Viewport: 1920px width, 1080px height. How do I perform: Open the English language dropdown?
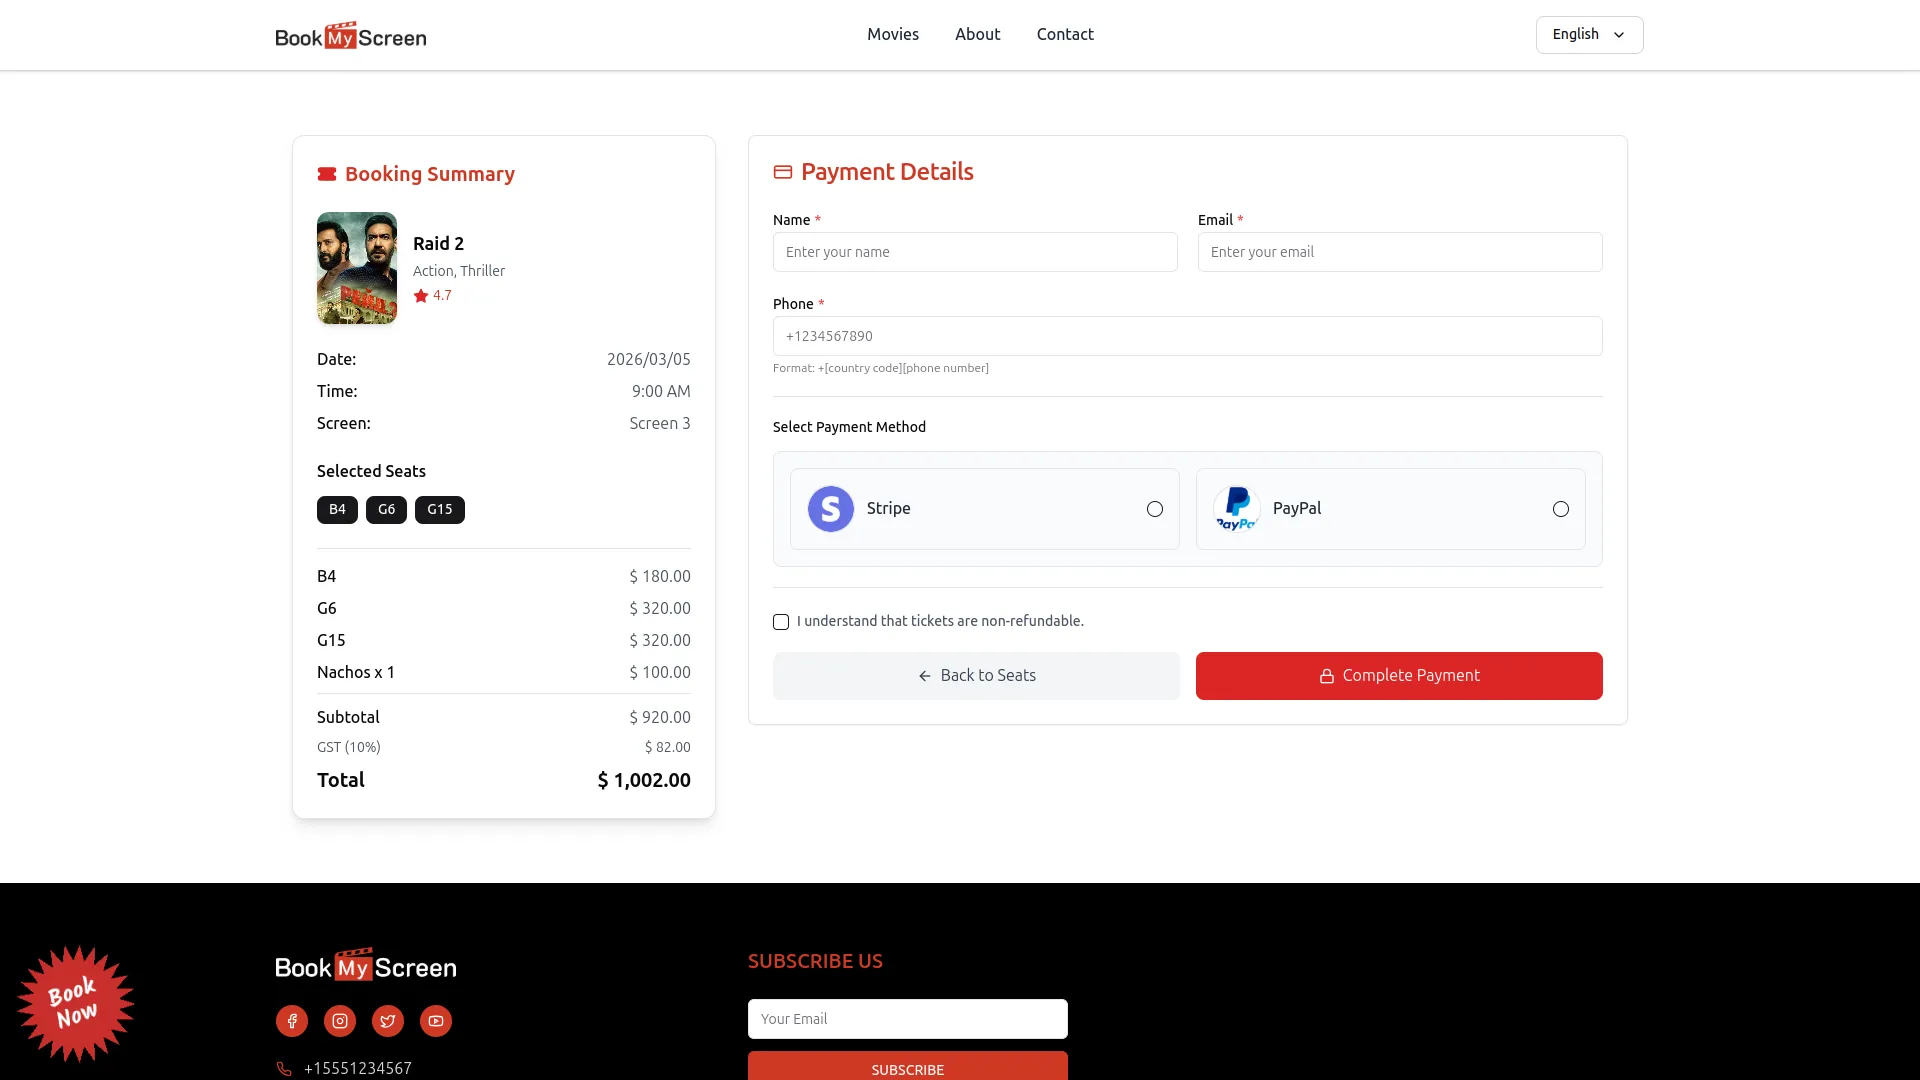(x=1588, y=34)
